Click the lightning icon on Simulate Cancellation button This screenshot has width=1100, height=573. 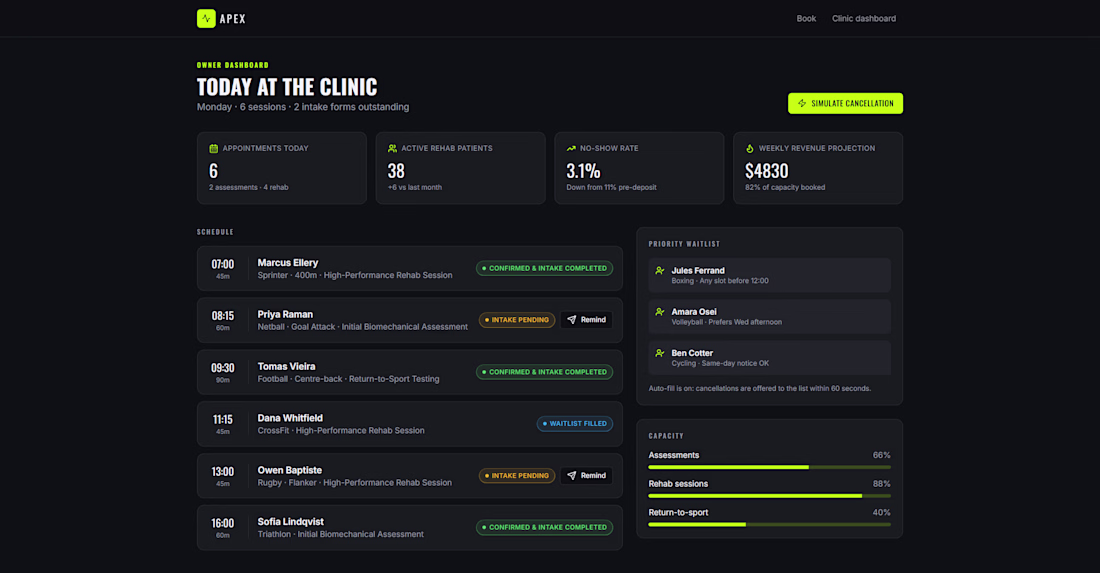point(802,104)
